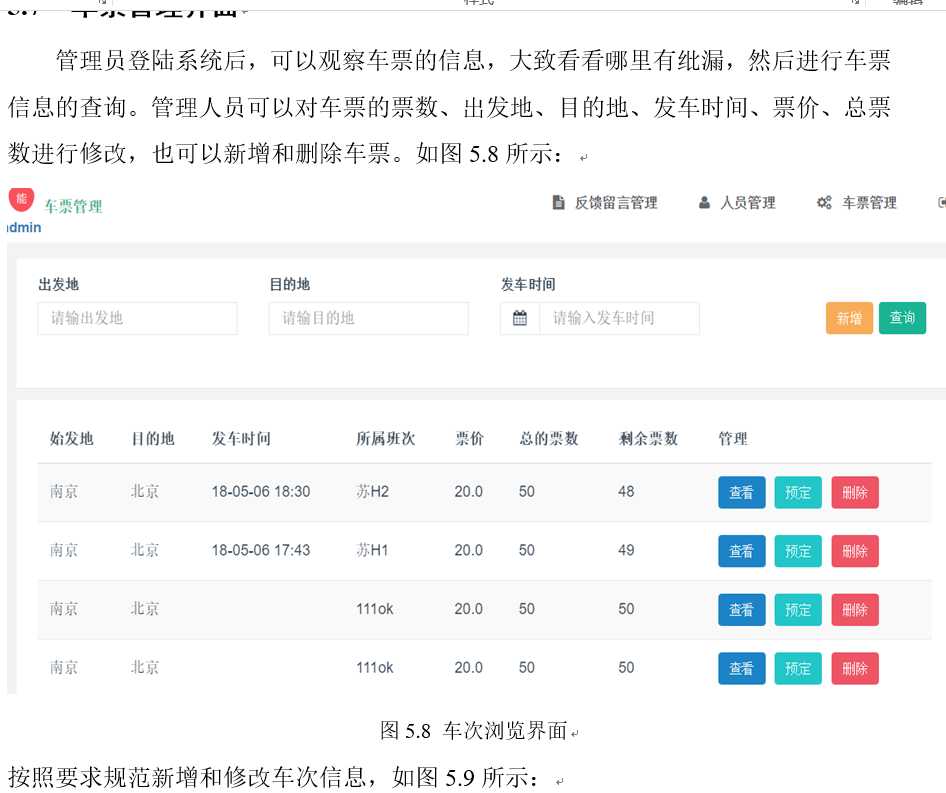The height and width of the screenshot is (793, 946).
Task: Click the red shield logo icon
Action: point(20,198)
